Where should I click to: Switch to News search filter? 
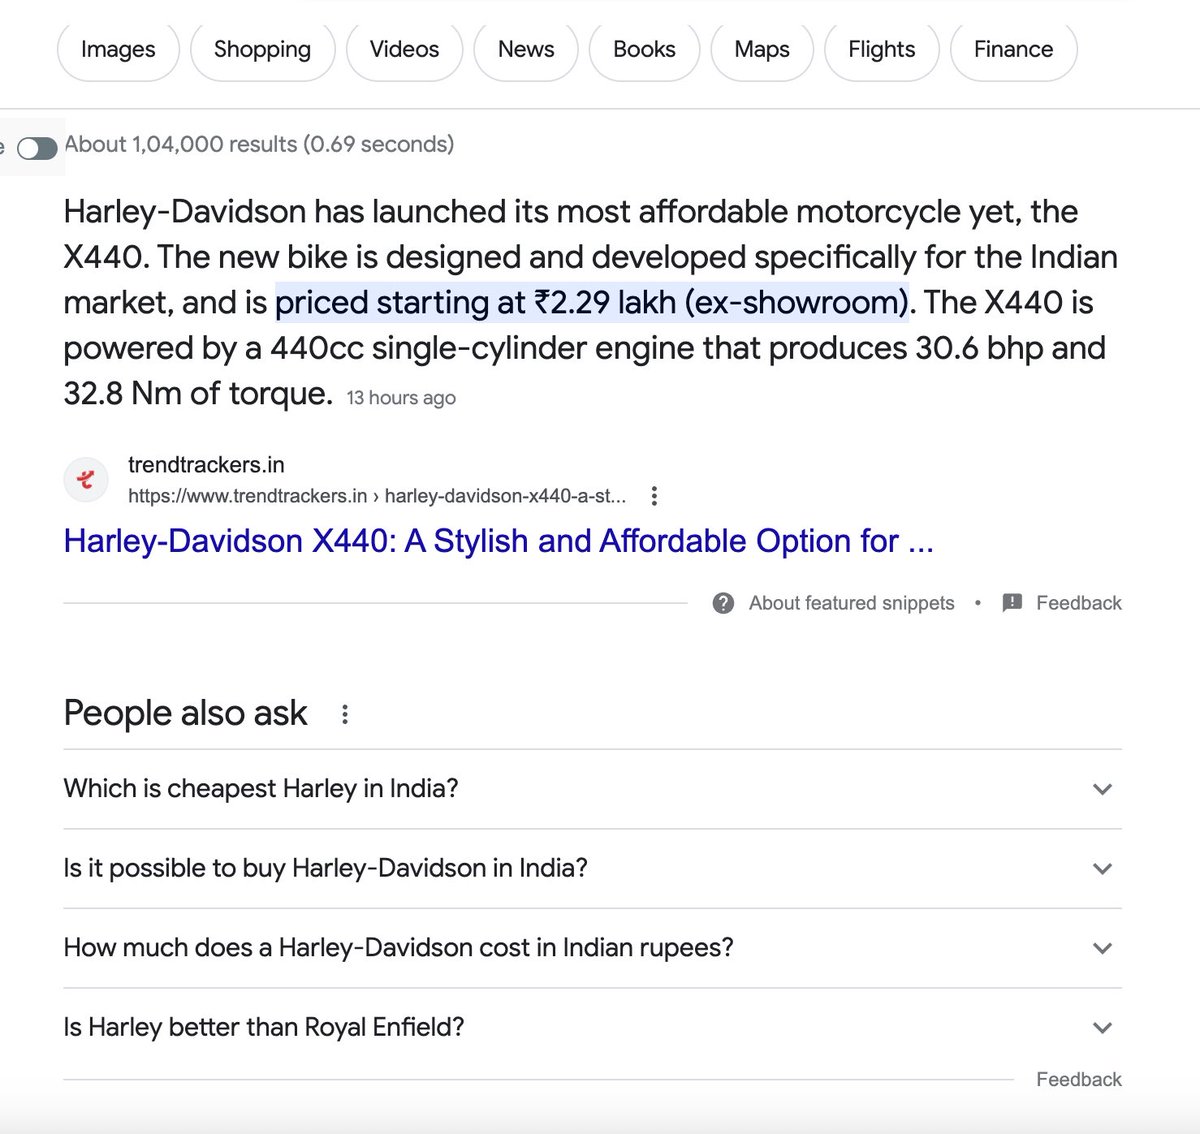click(526, 50)
